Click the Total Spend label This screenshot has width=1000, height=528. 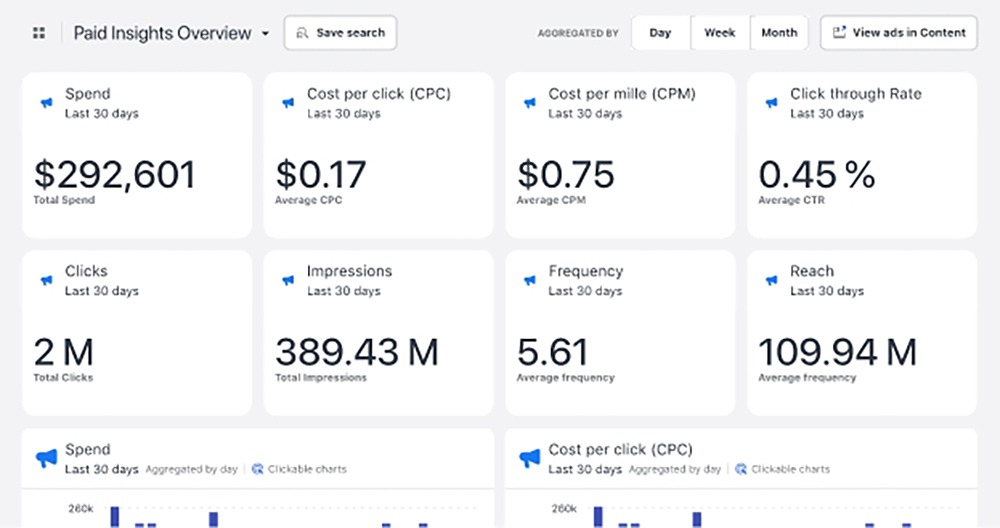64,200
